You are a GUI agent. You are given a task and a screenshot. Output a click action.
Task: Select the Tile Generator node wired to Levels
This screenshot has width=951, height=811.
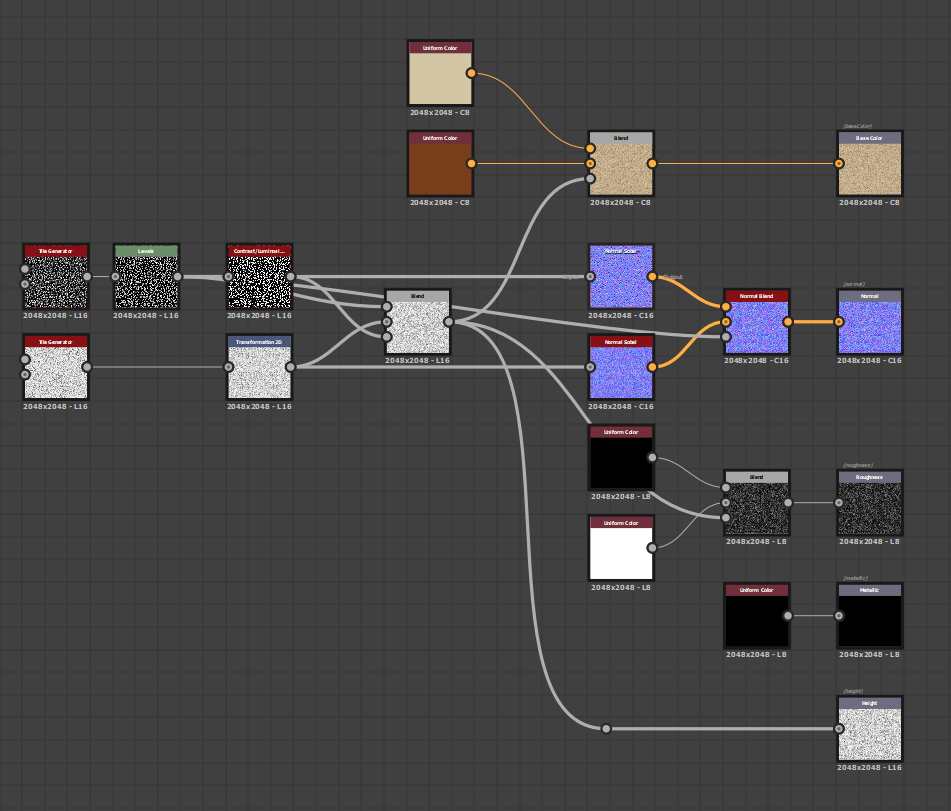[x=56, y=277]
